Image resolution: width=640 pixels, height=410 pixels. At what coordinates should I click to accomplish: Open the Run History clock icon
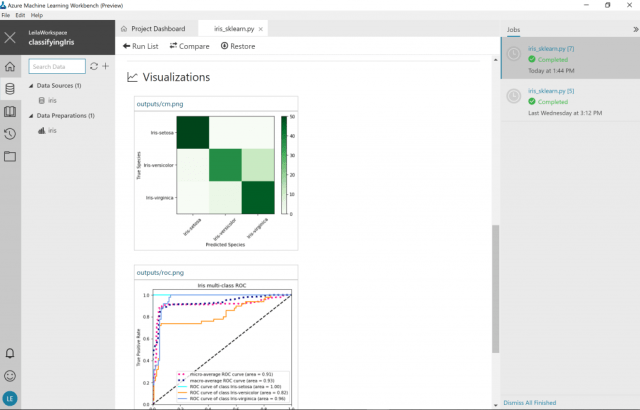coord(10,134)
